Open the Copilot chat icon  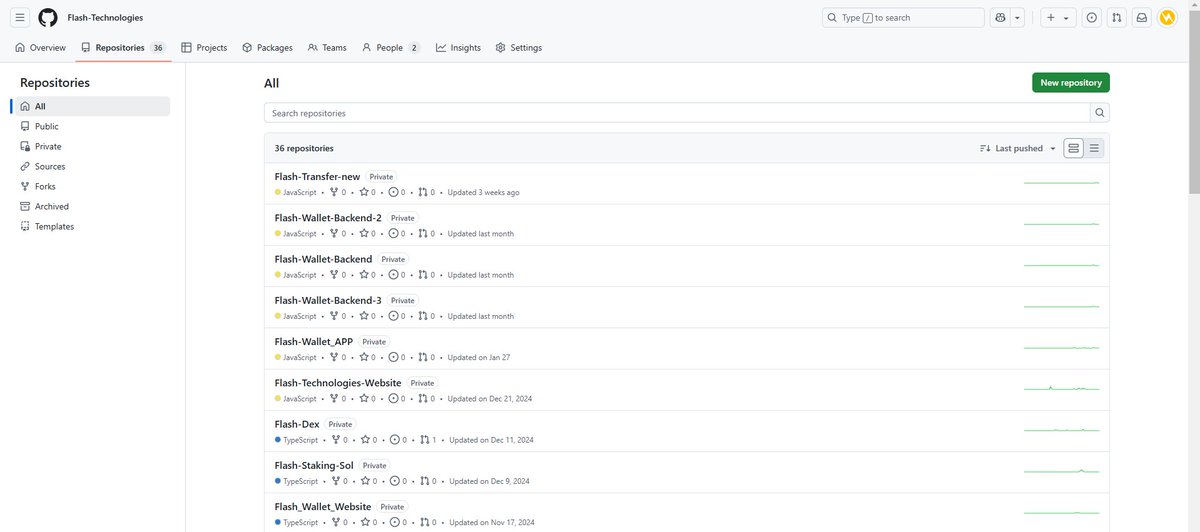[999, 17]
